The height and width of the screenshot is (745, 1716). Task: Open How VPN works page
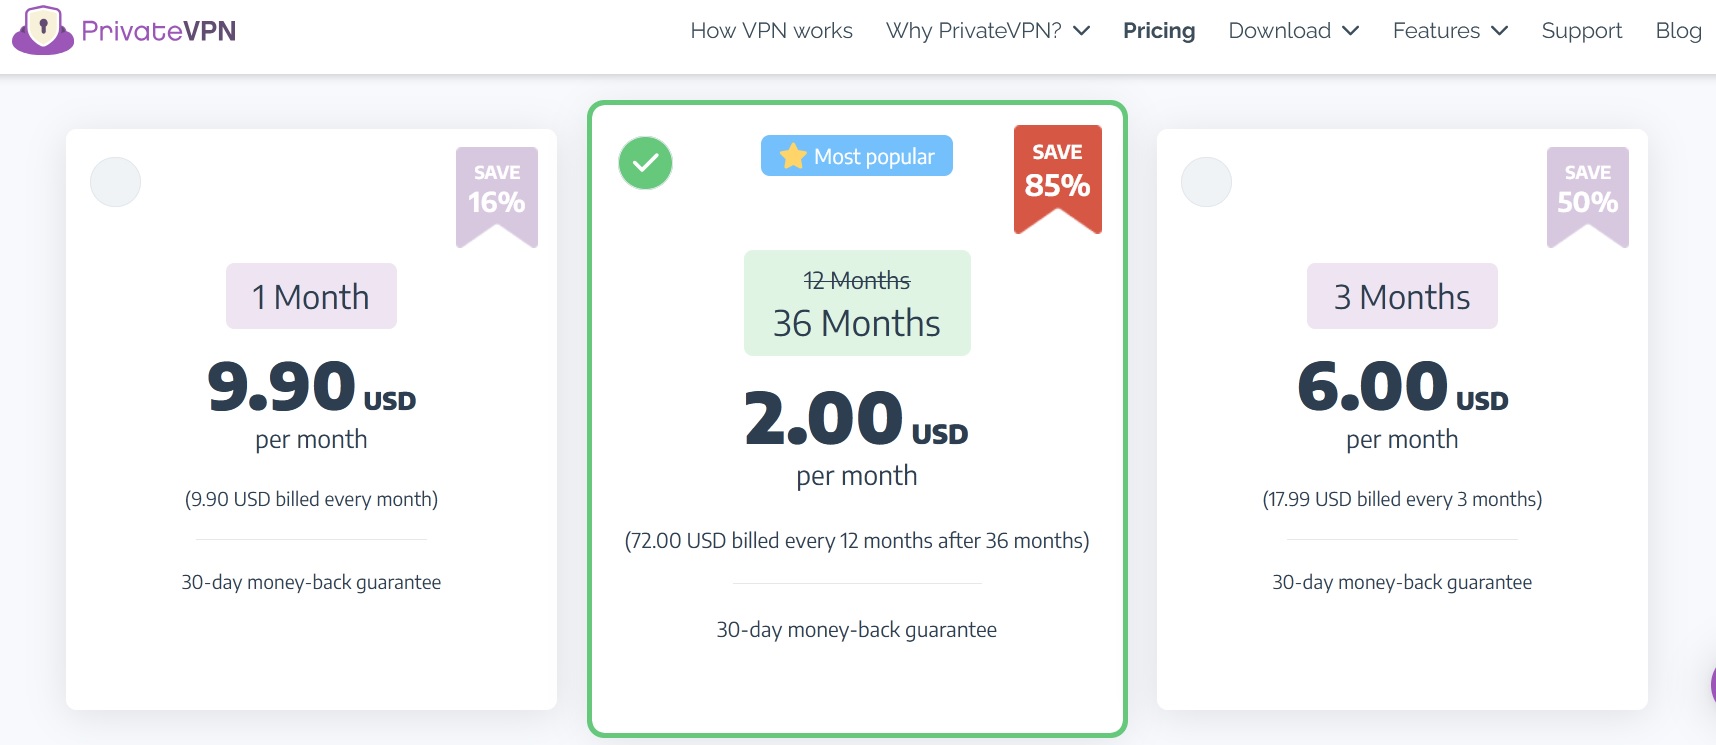point(771,31)
